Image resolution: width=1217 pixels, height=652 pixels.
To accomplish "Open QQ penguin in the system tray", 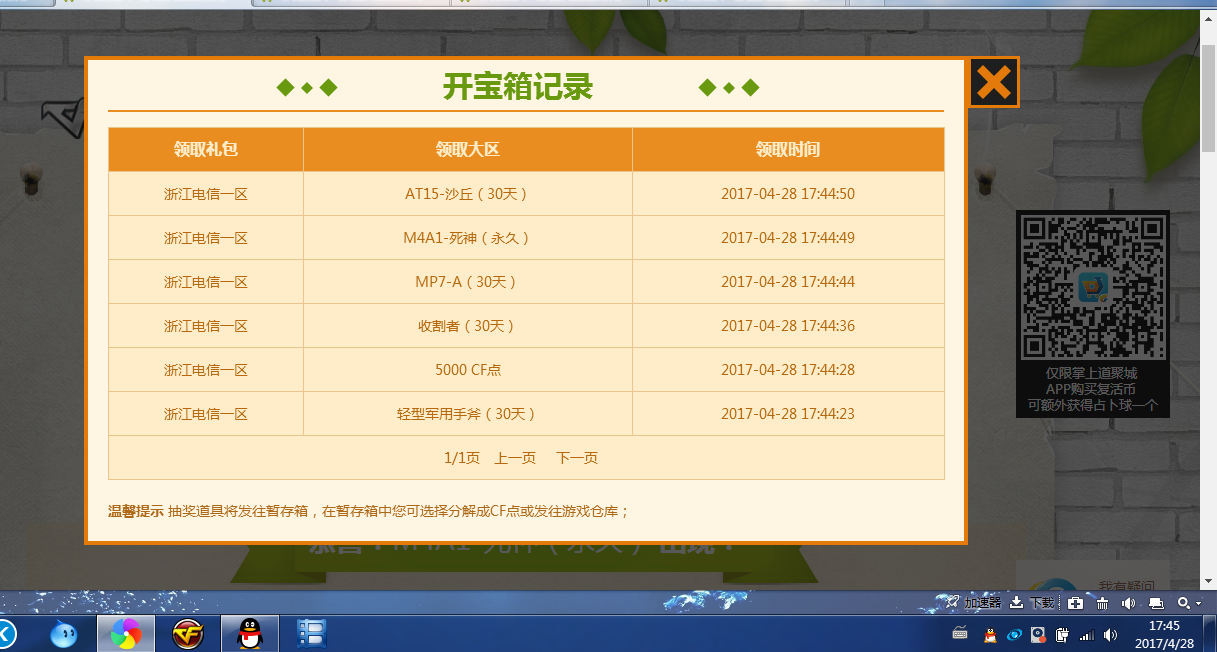I will (x=990, y=634).
